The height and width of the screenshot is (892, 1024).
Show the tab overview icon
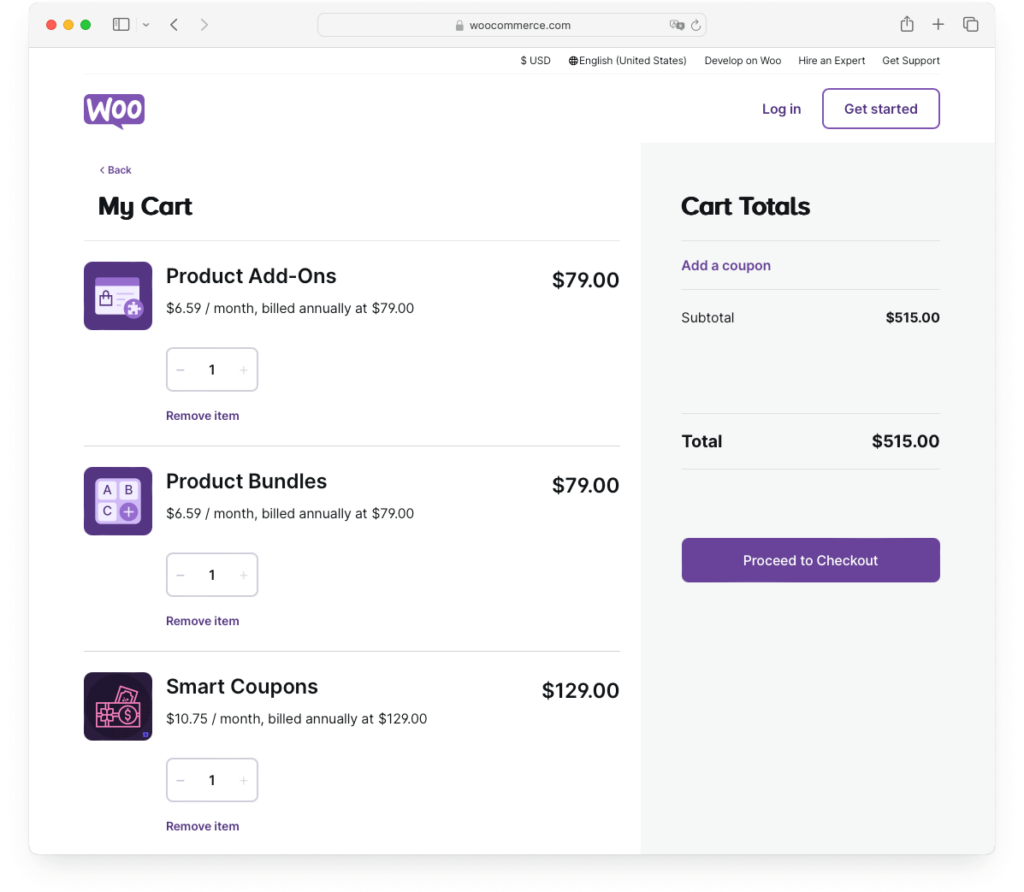(x=970, y=24)
